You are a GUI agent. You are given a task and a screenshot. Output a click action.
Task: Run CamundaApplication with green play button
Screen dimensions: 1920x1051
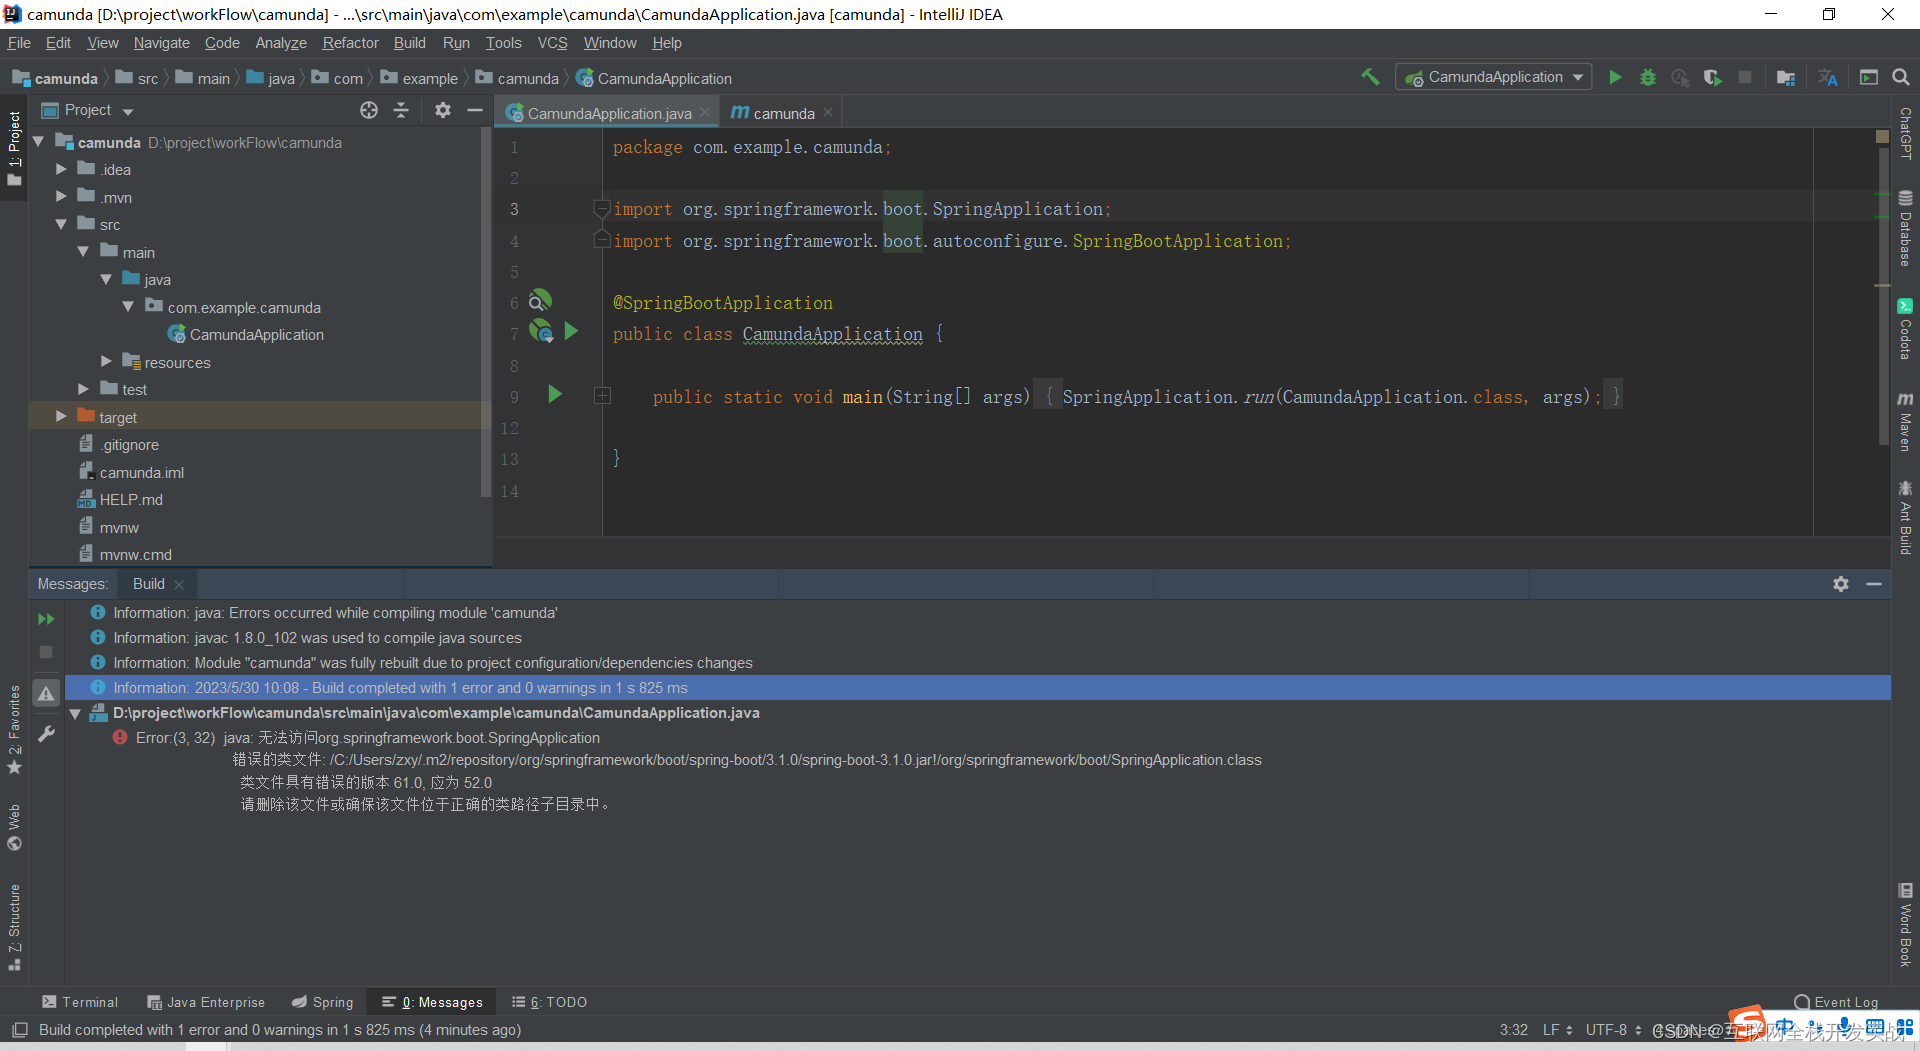click(x=1615, y=77)
